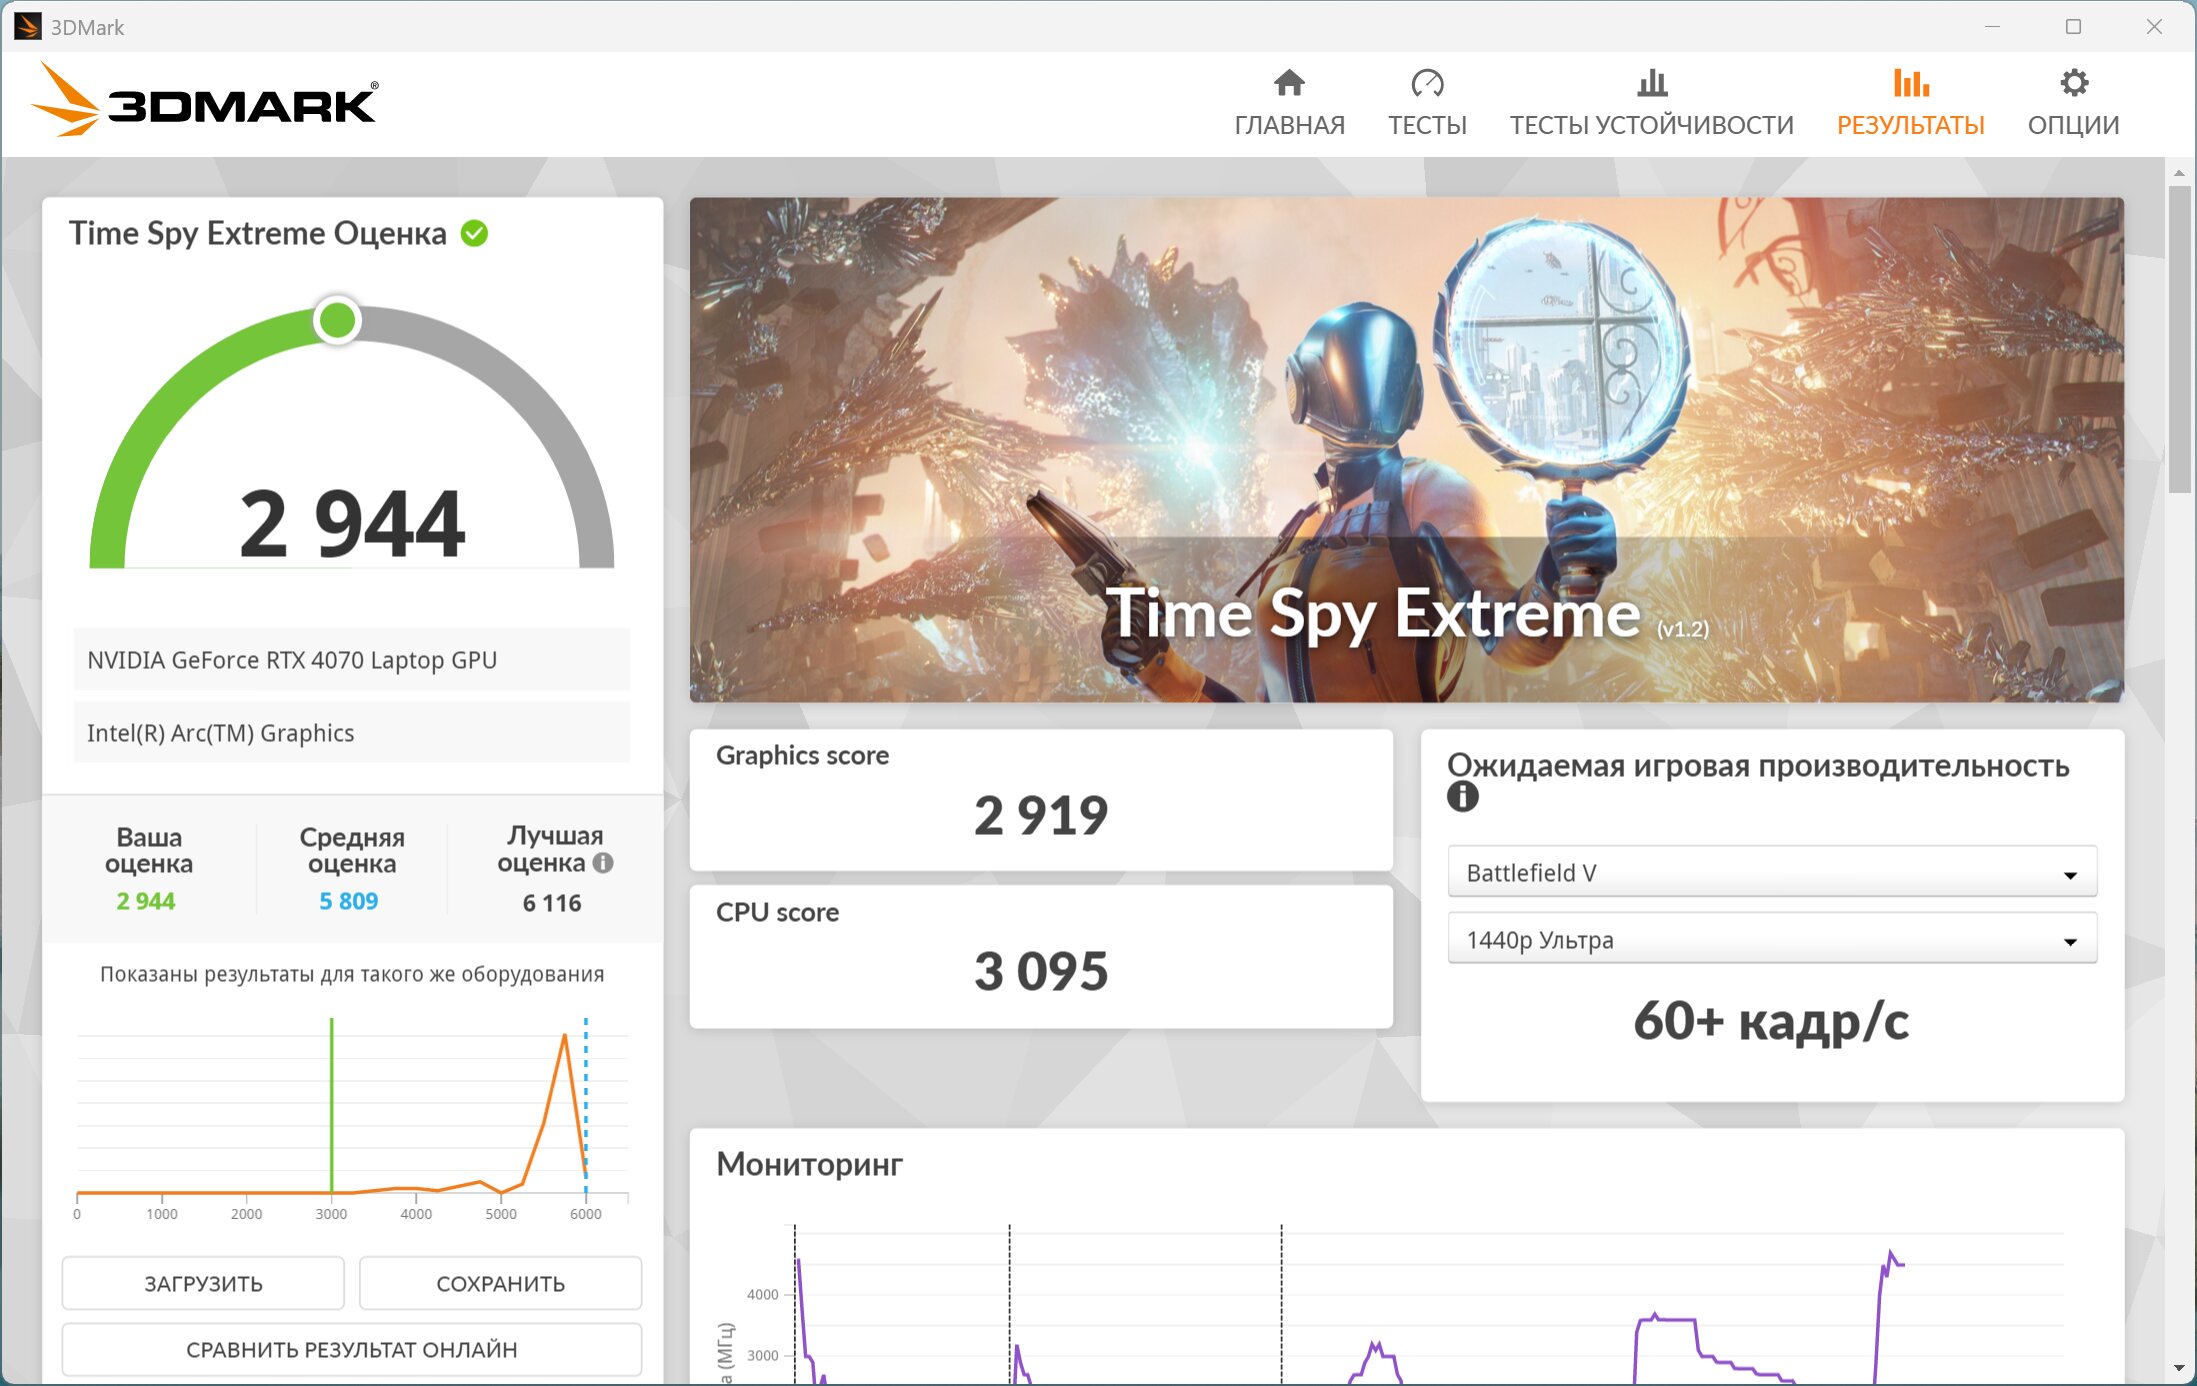2197x1386 pixels.
Task: Go to the ГЛАВНАЯ tab
Action: point(1289,125)
